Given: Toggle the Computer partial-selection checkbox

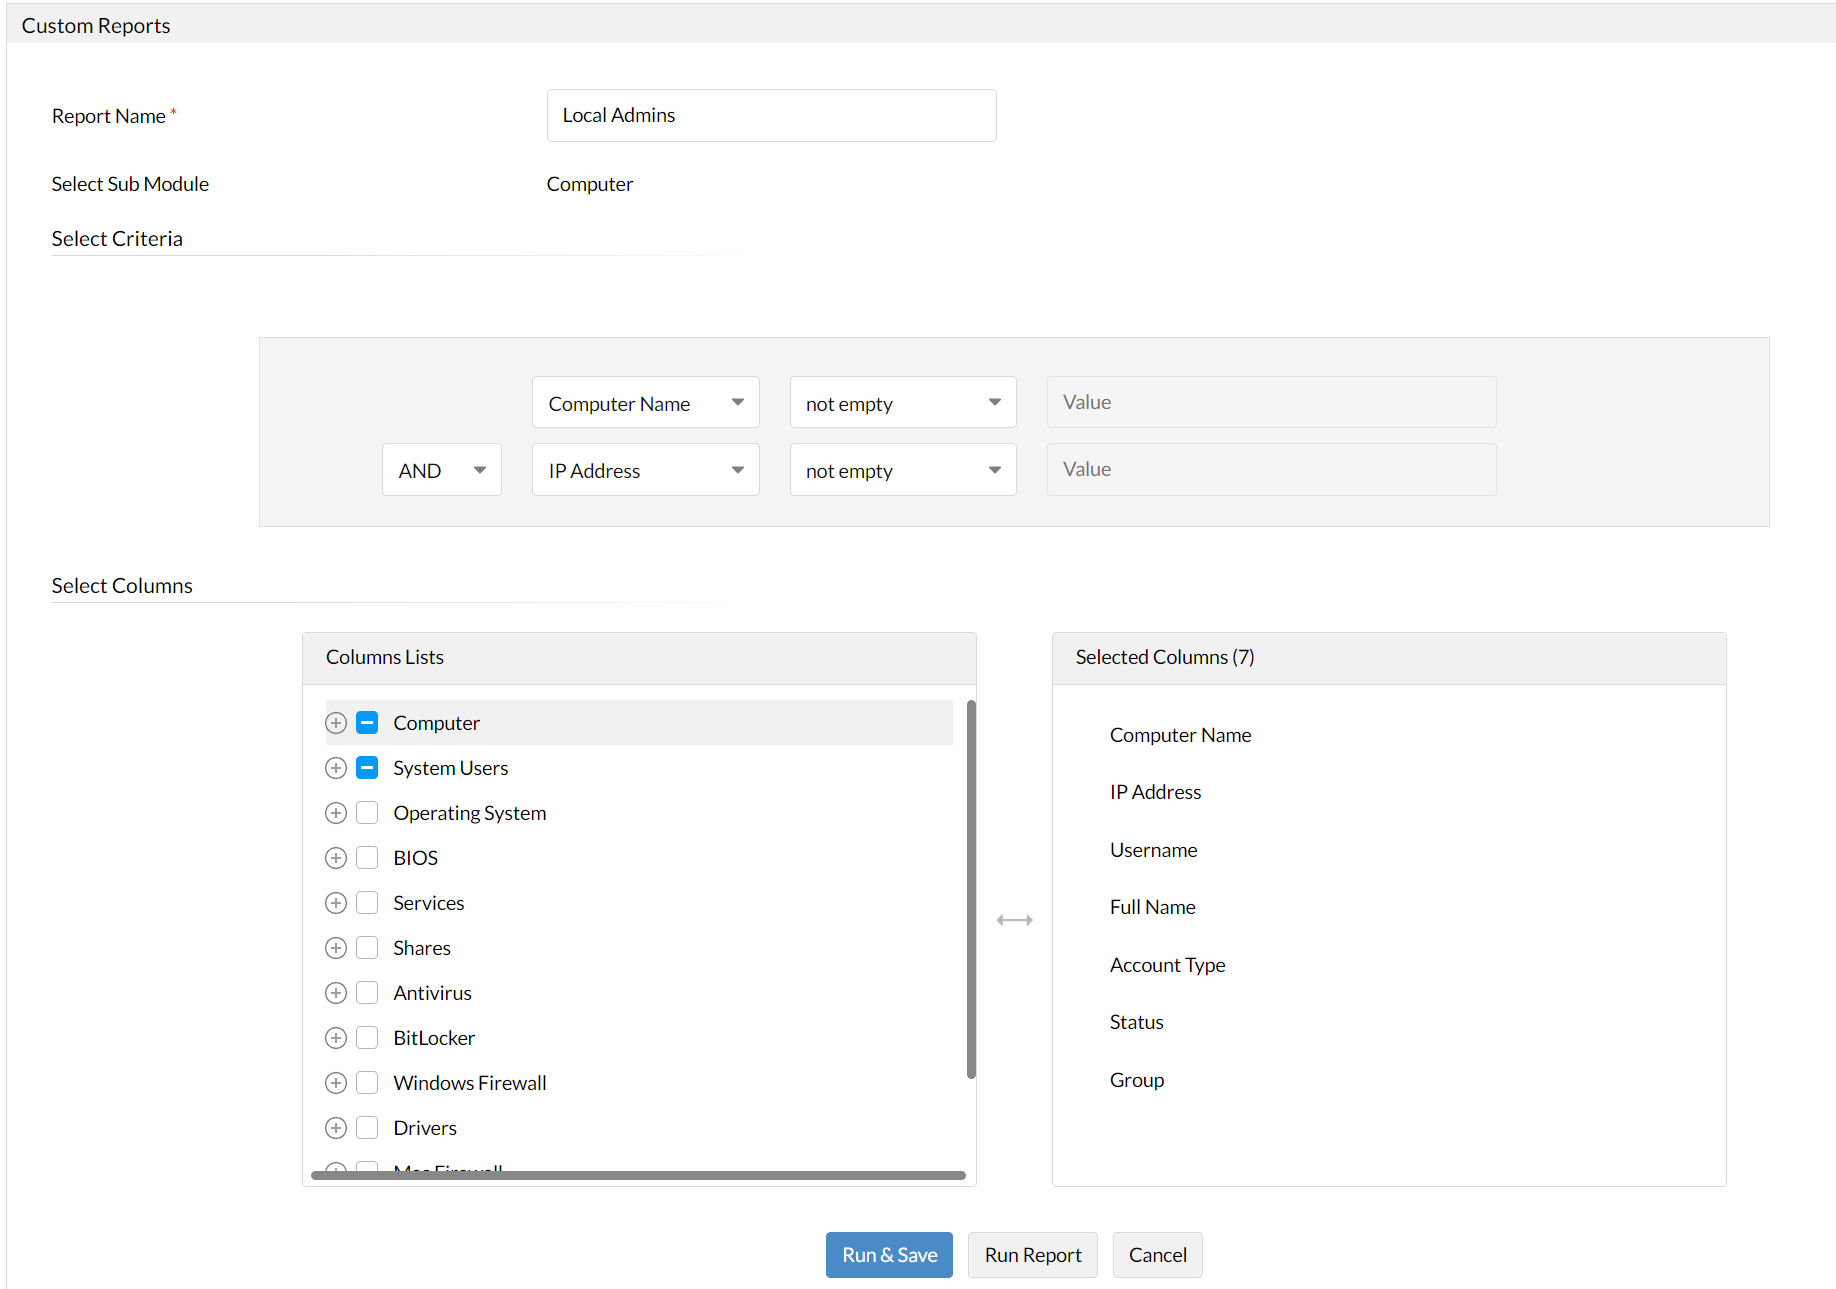Looking at the screenshot, I should pos(367,723).
